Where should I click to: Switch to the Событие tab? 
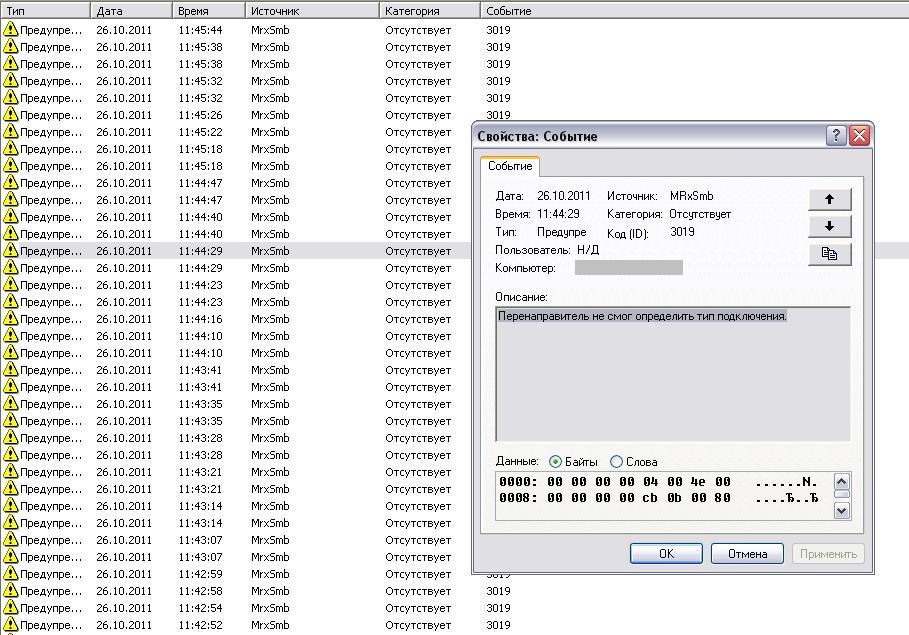tap(510, 166)
